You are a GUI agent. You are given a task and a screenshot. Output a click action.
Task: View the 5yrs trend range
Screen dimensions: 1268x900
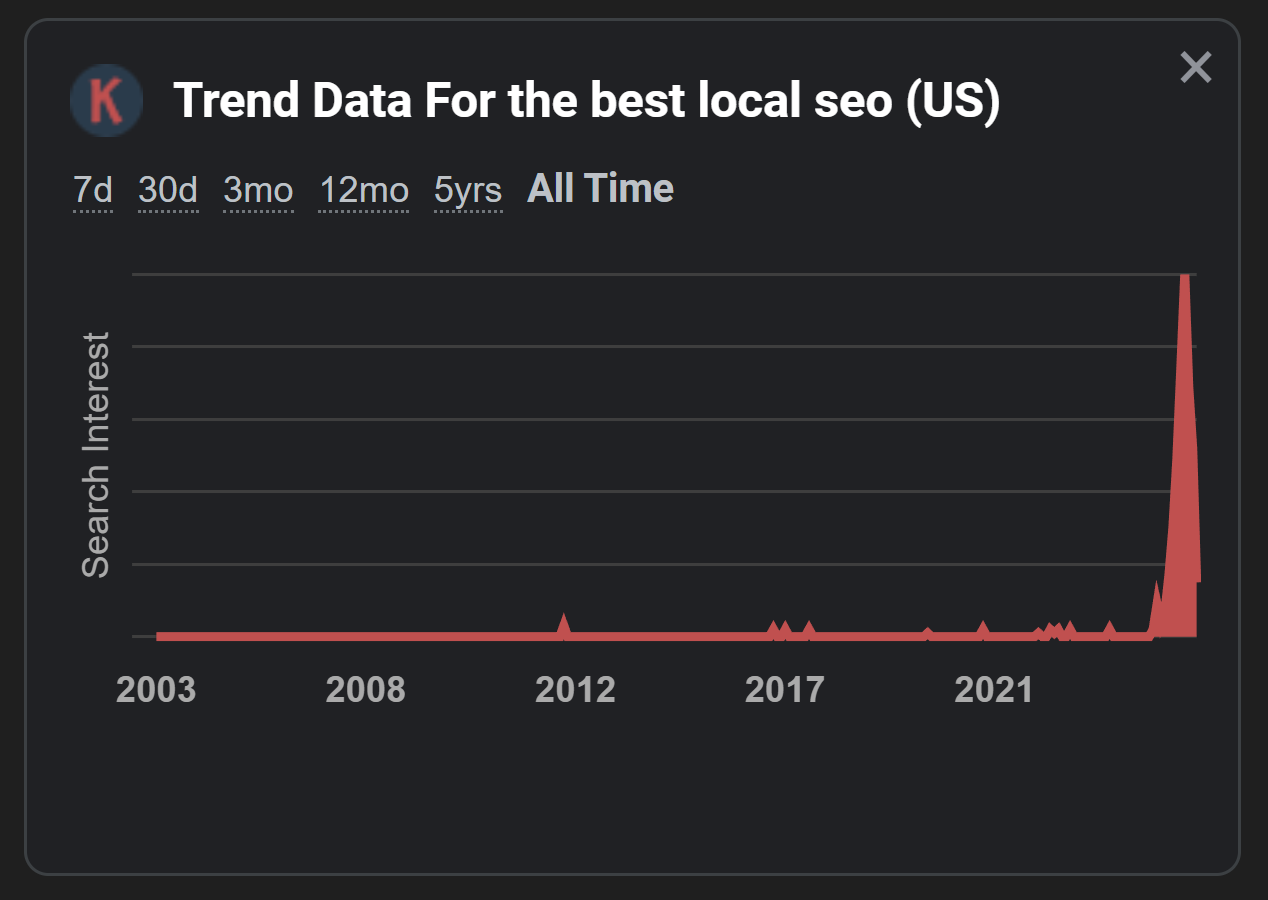point(468,189)
